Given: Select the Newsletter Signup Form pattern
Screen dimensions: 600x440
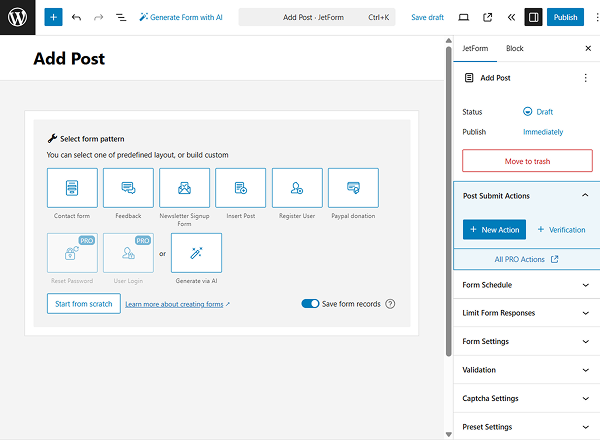Looking at the screenshot, I should [x=184, y=188].
